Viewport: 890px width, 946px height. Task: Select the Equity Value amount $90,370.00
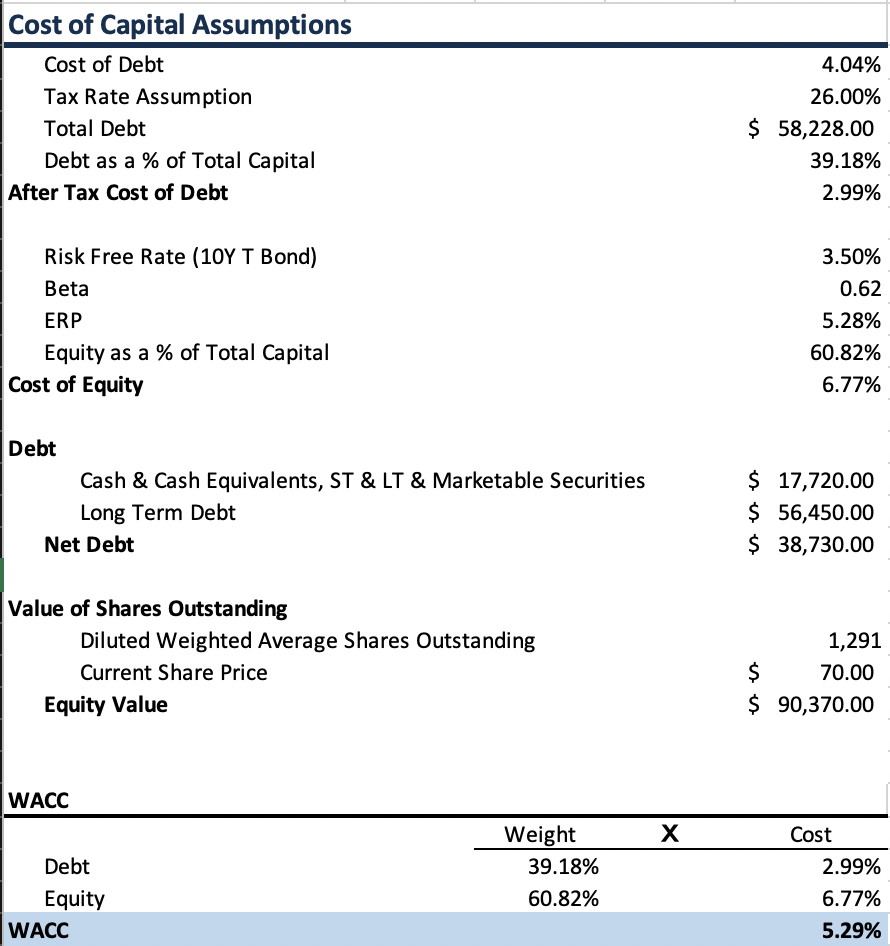(812, 705)
